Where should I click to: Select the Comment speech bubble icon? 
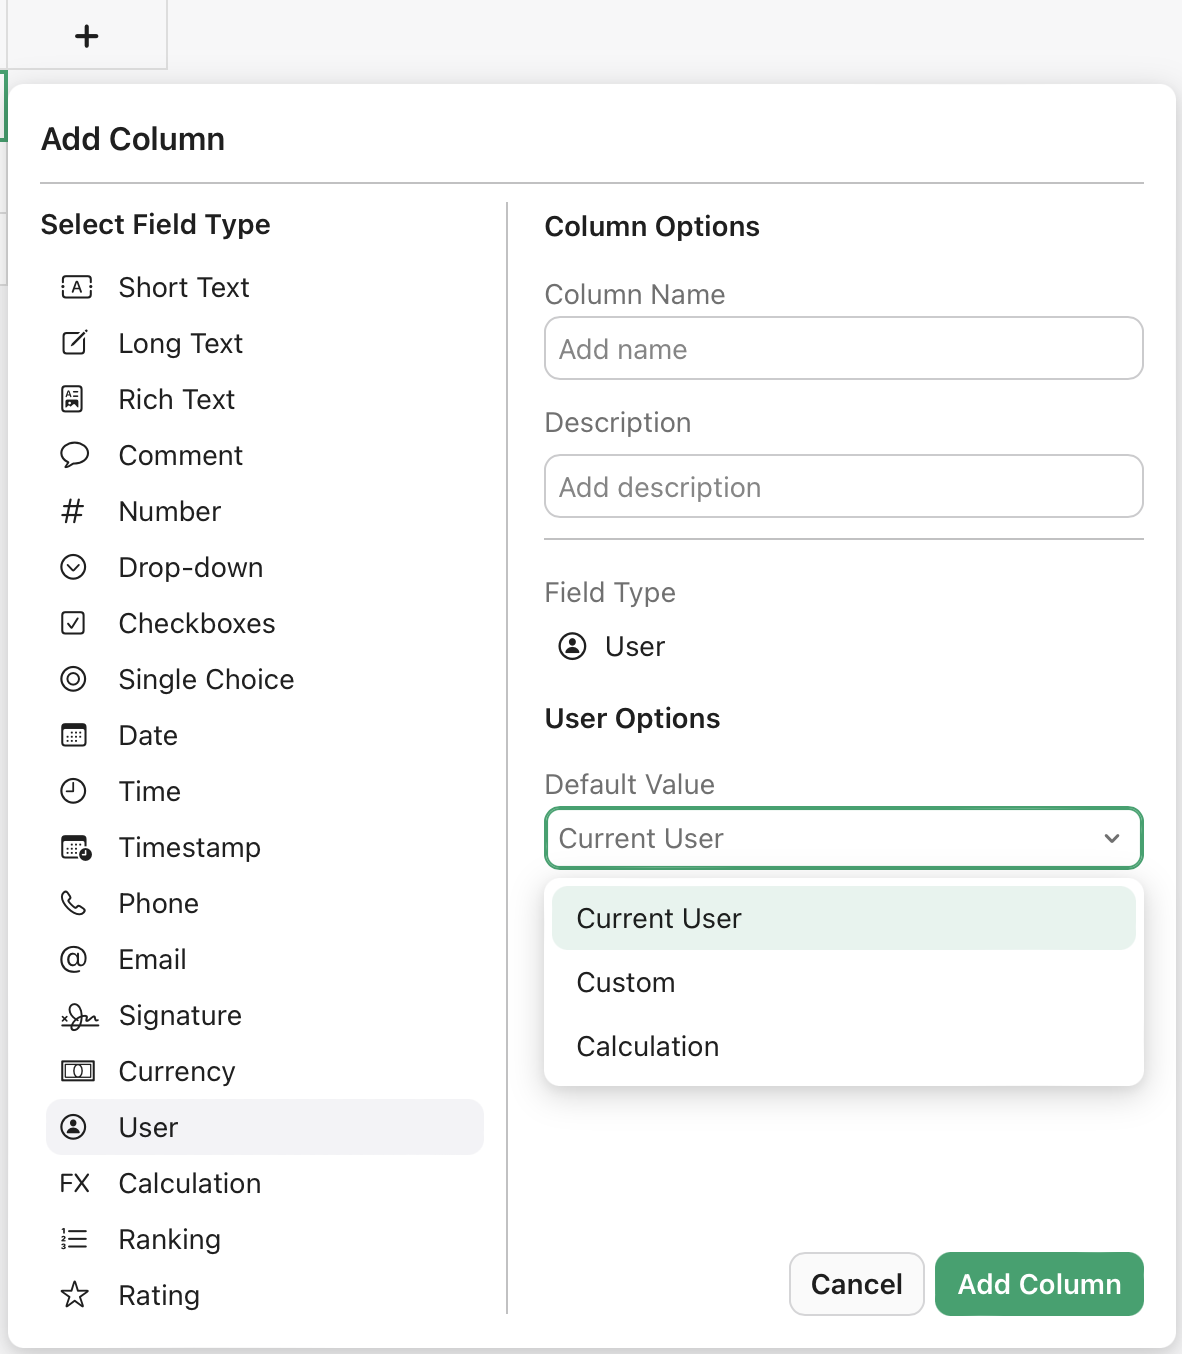coord(74,455)
